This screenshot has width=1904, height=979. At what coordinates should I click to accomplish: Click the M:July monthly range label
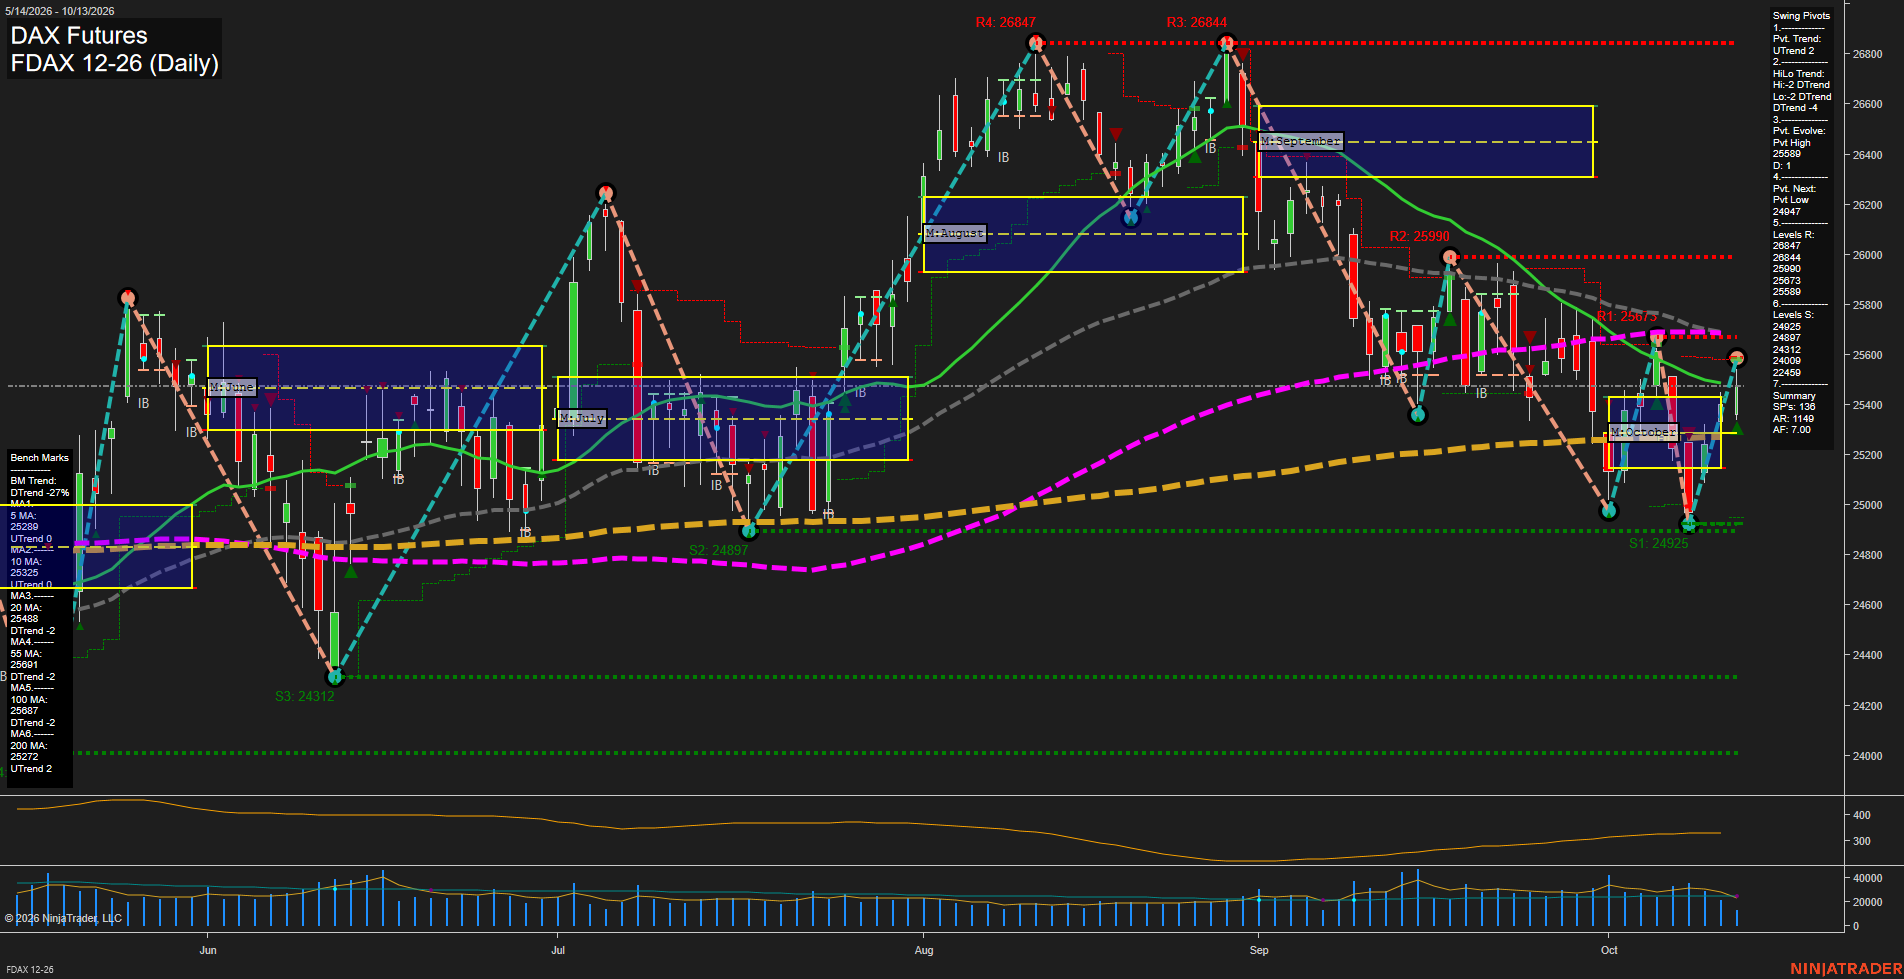click(583, 418)
